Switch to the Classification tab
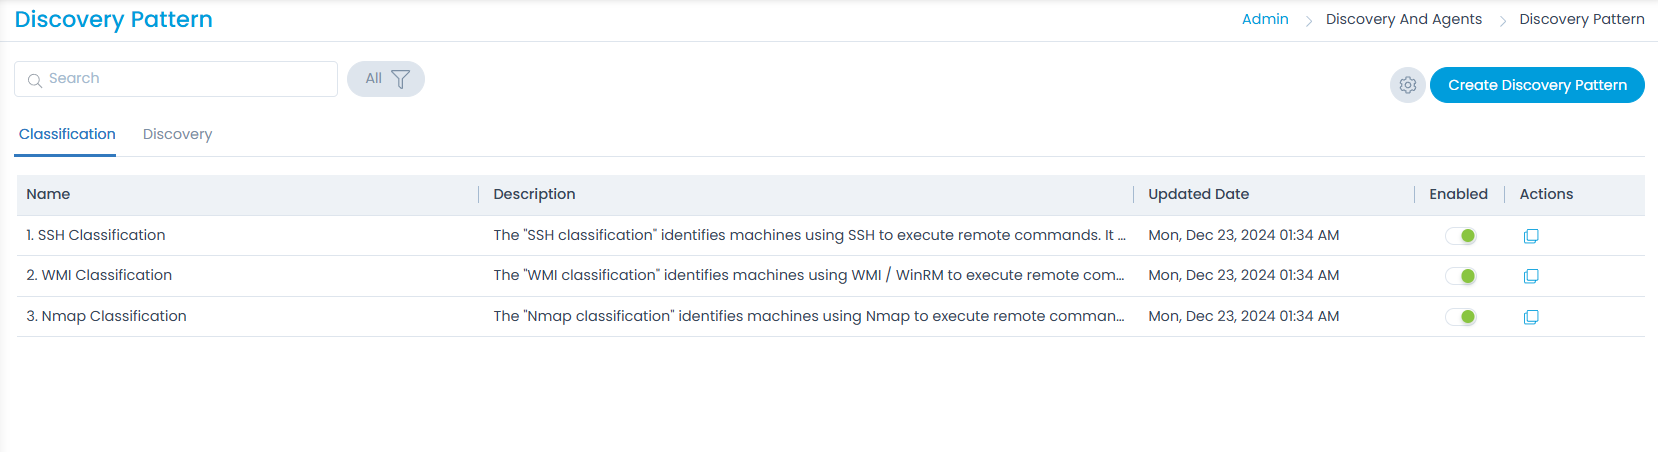Screen dimensions: 1658x452 [67, 134]
